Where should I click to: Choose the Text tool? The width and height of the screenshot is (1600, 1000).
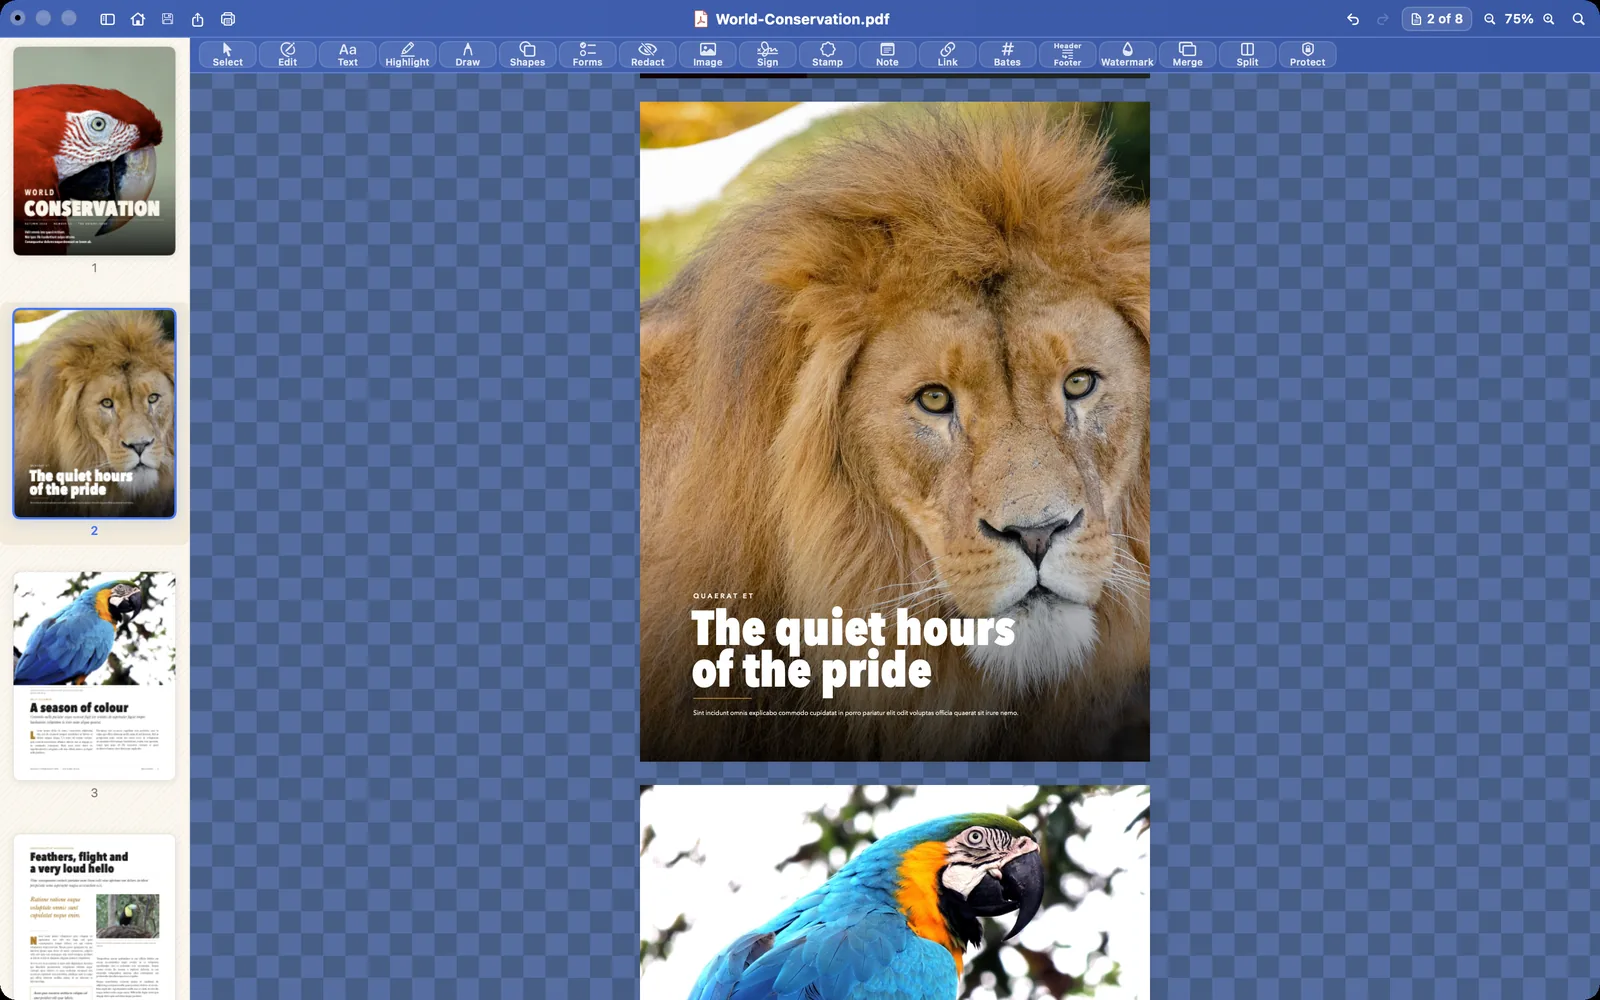pos(347,54)
